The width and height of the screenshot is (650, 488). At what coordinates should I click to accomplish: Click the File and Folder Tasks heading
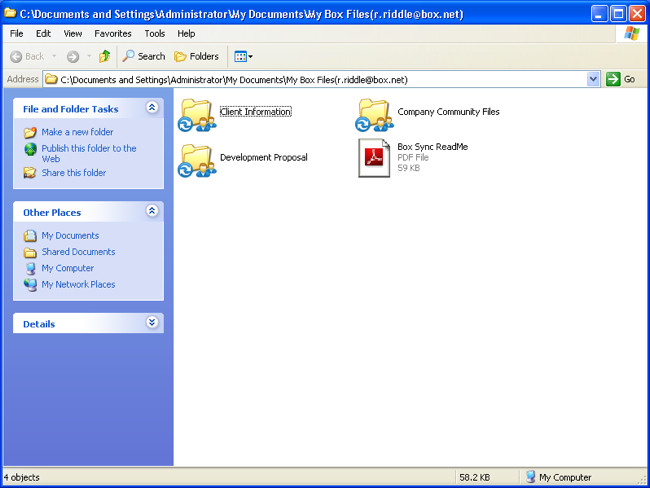70,109
